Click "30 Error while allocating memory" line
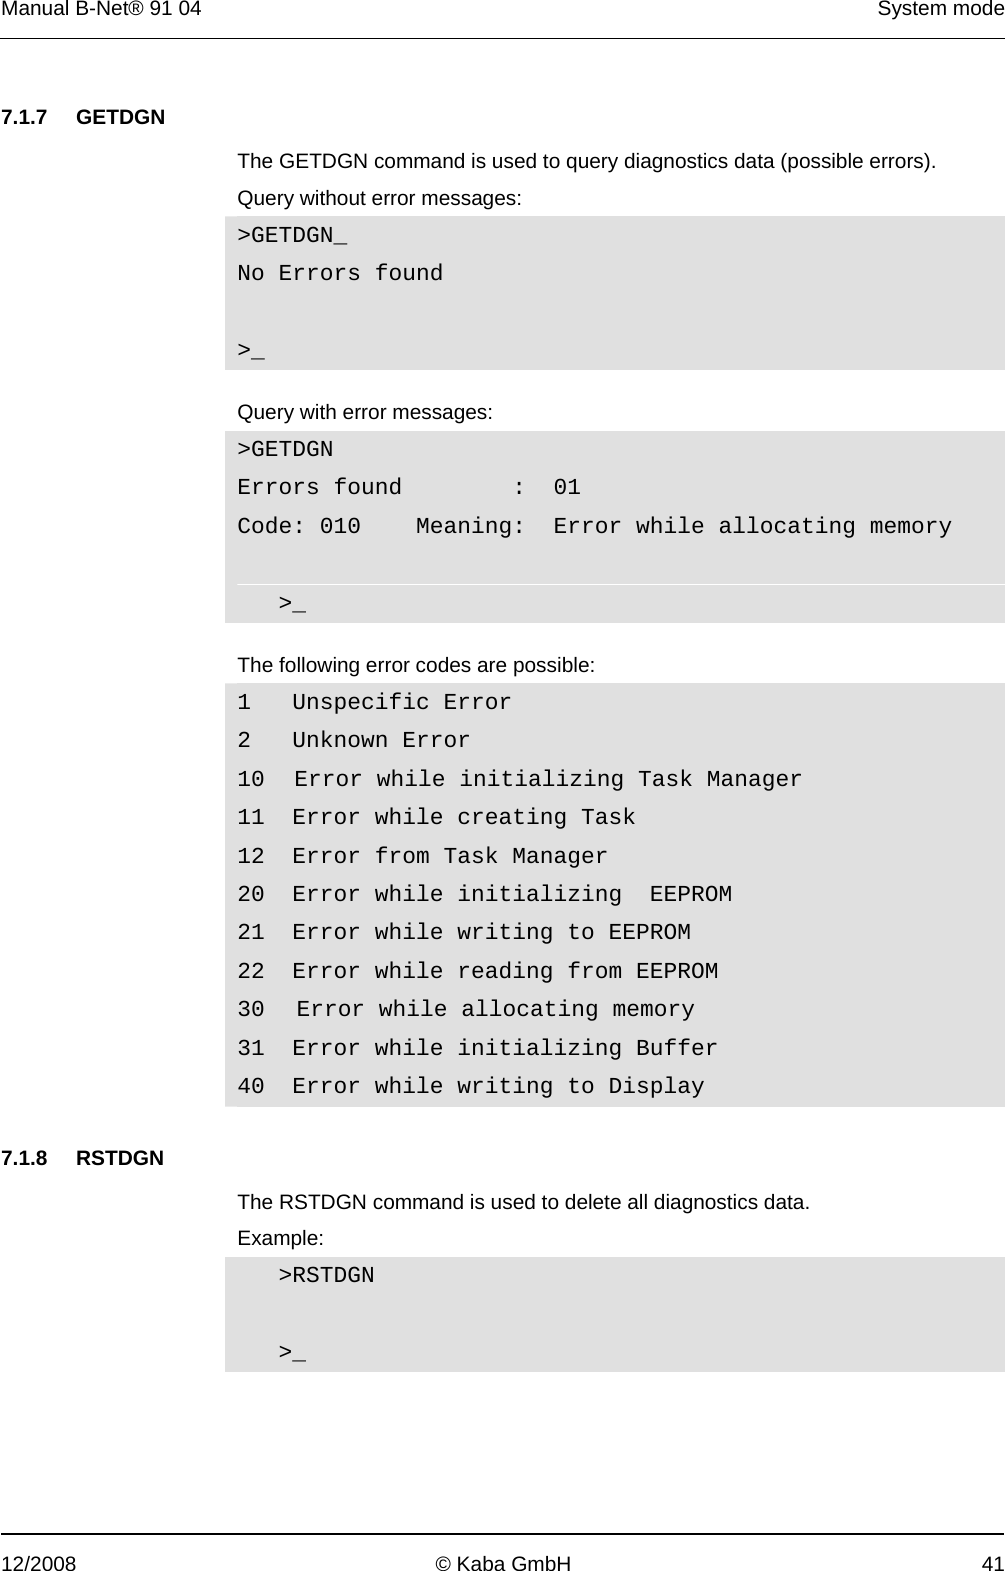 (465, 1010)
